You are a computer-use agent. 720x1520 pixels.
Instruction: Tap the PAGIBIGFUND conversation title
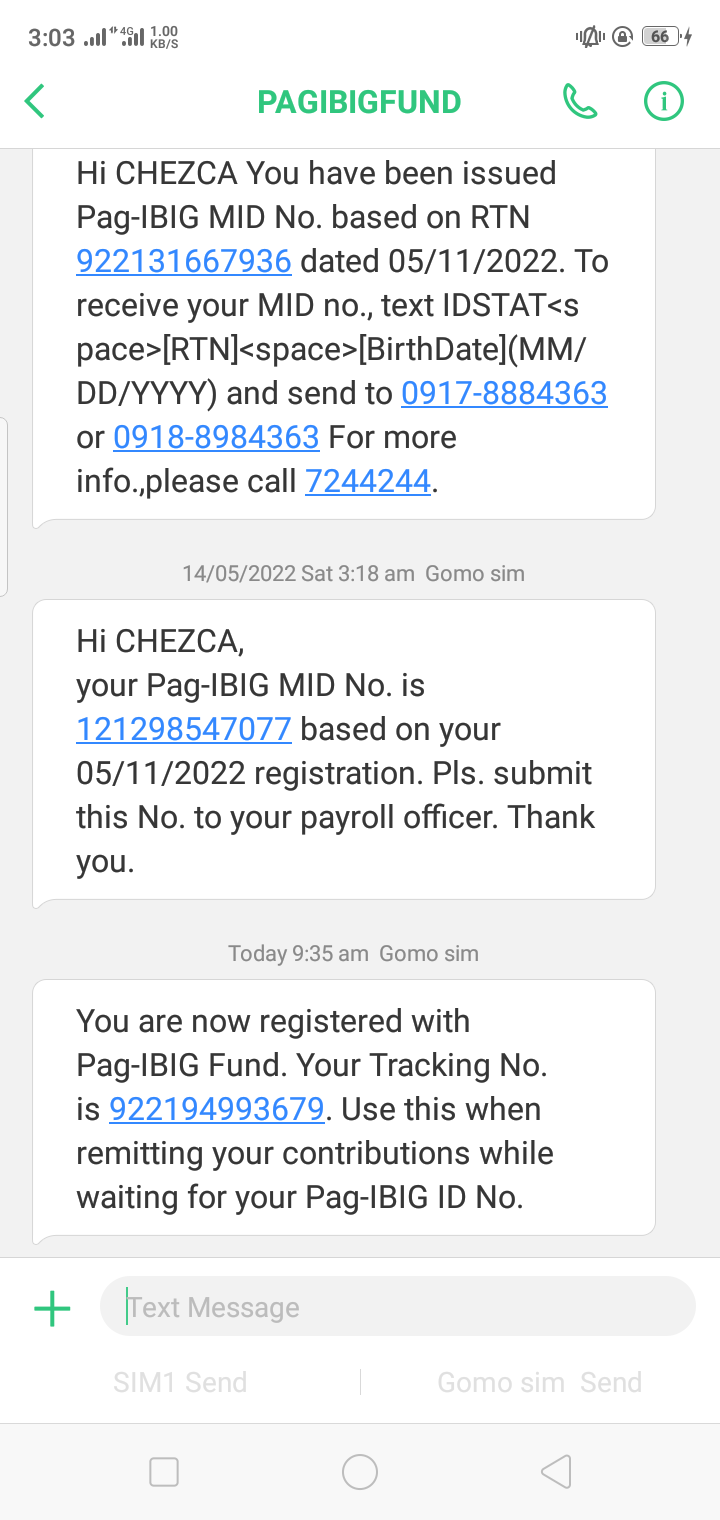point(359,102)
